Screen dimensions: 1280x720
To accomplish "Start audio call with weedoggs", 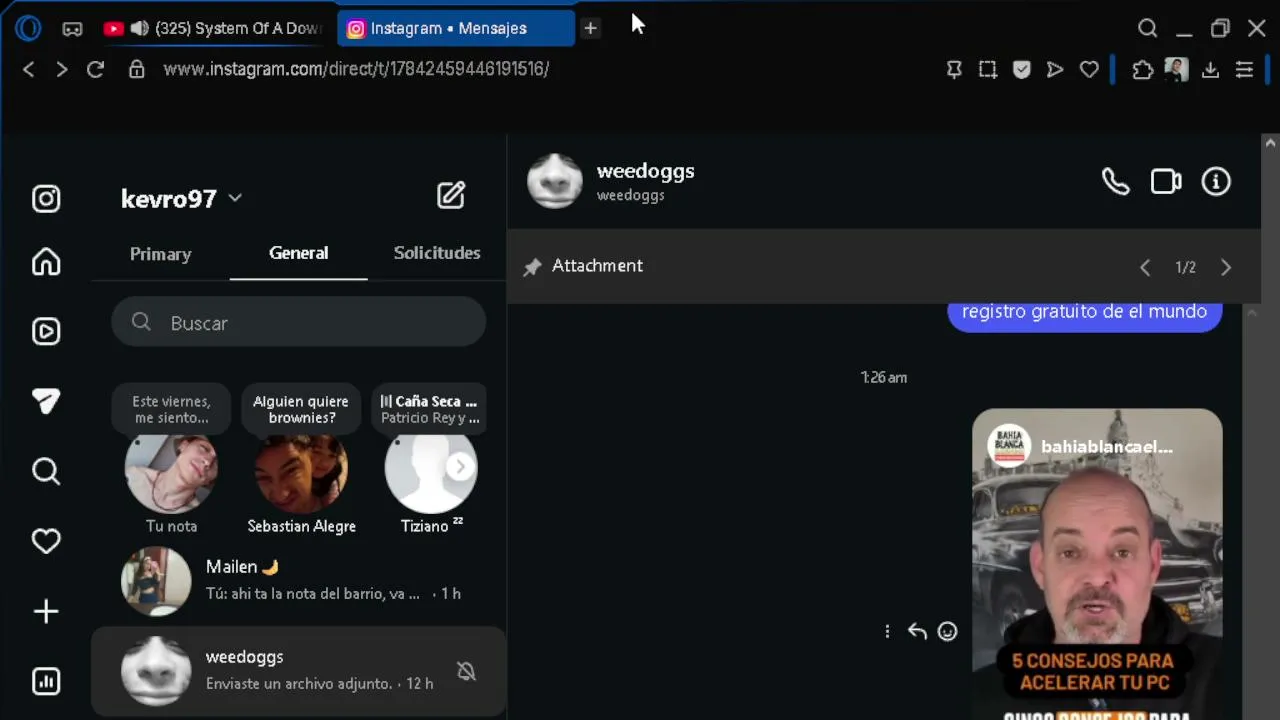I will pos(1115,181).
